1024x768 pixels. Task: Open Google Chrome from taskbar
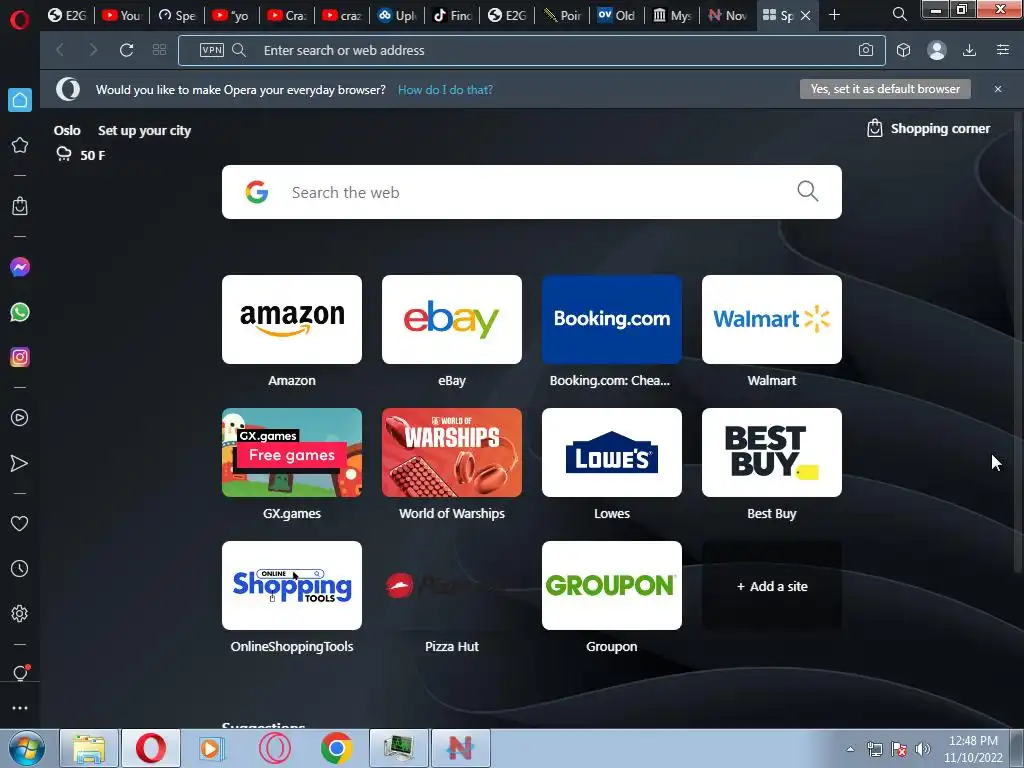pyautogui.click(x=336, y=748)
